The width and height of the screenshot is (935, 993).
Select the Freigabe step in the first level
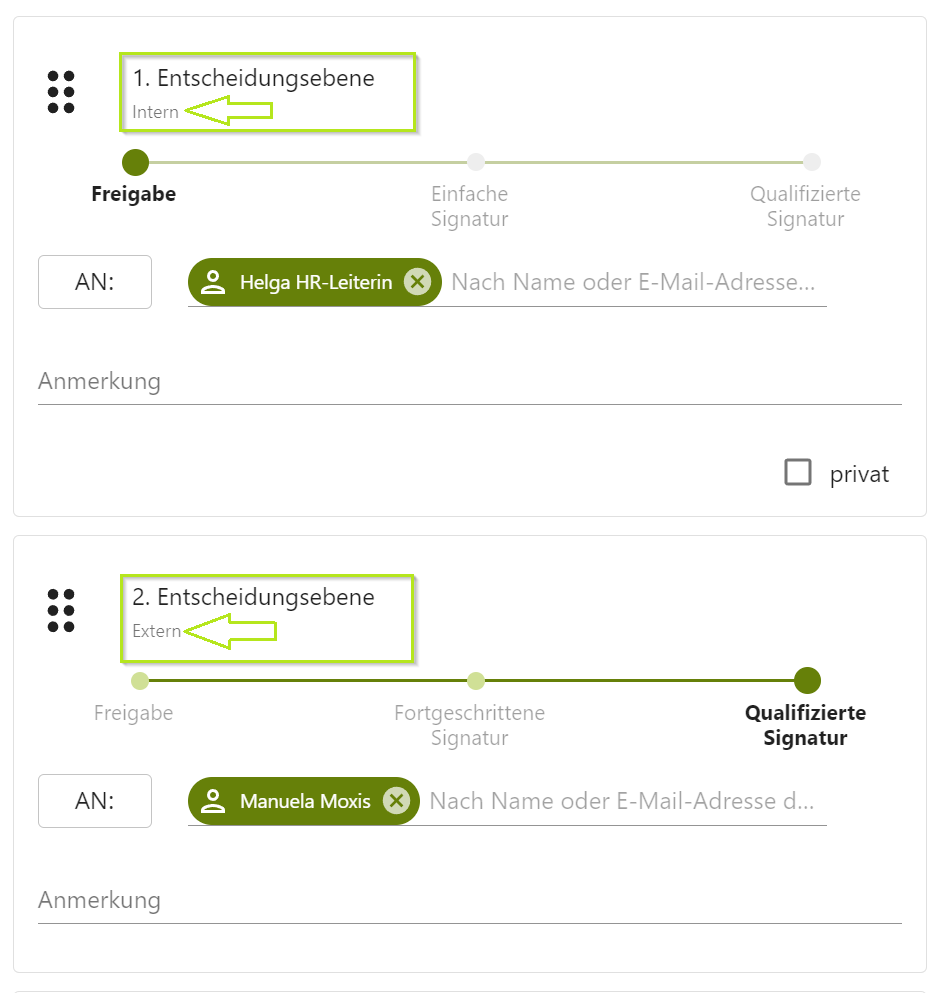134,162
